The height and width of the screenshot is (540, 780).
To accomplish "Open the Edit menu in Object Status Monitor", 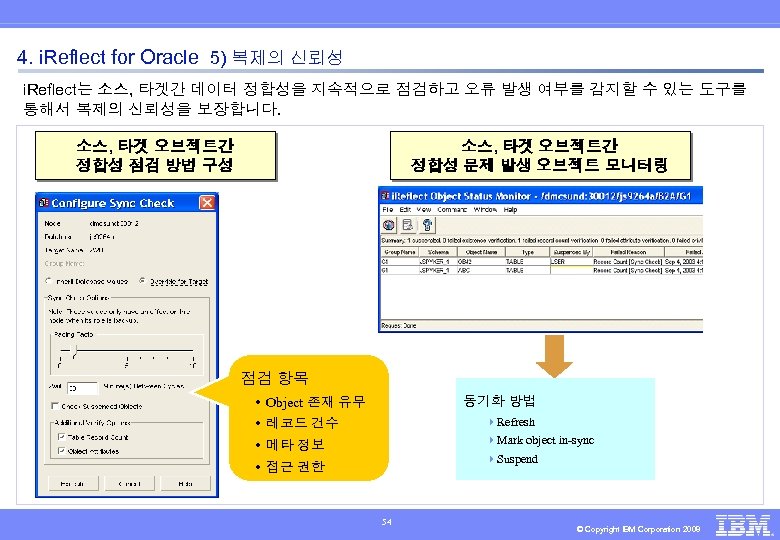I will [x=405, y=209].
